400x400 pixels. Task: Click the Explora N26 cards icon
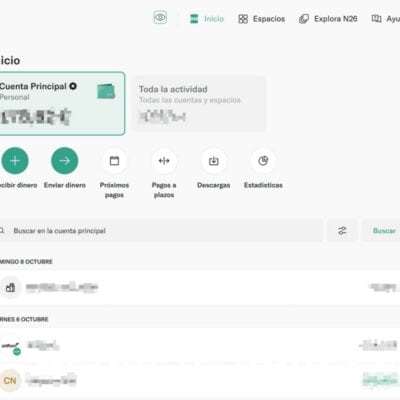click(x=304, y=19)
